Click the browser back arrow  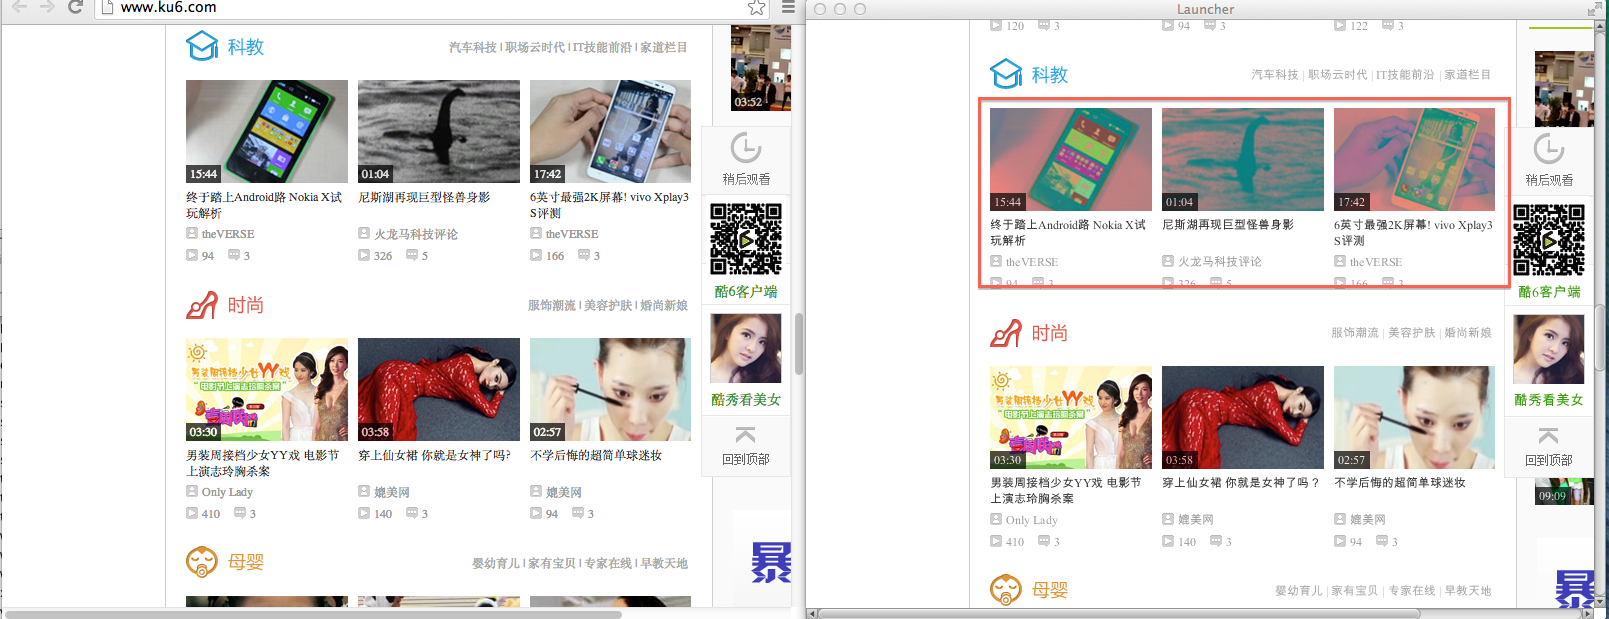pyautogui.click(x=19, y=7)
